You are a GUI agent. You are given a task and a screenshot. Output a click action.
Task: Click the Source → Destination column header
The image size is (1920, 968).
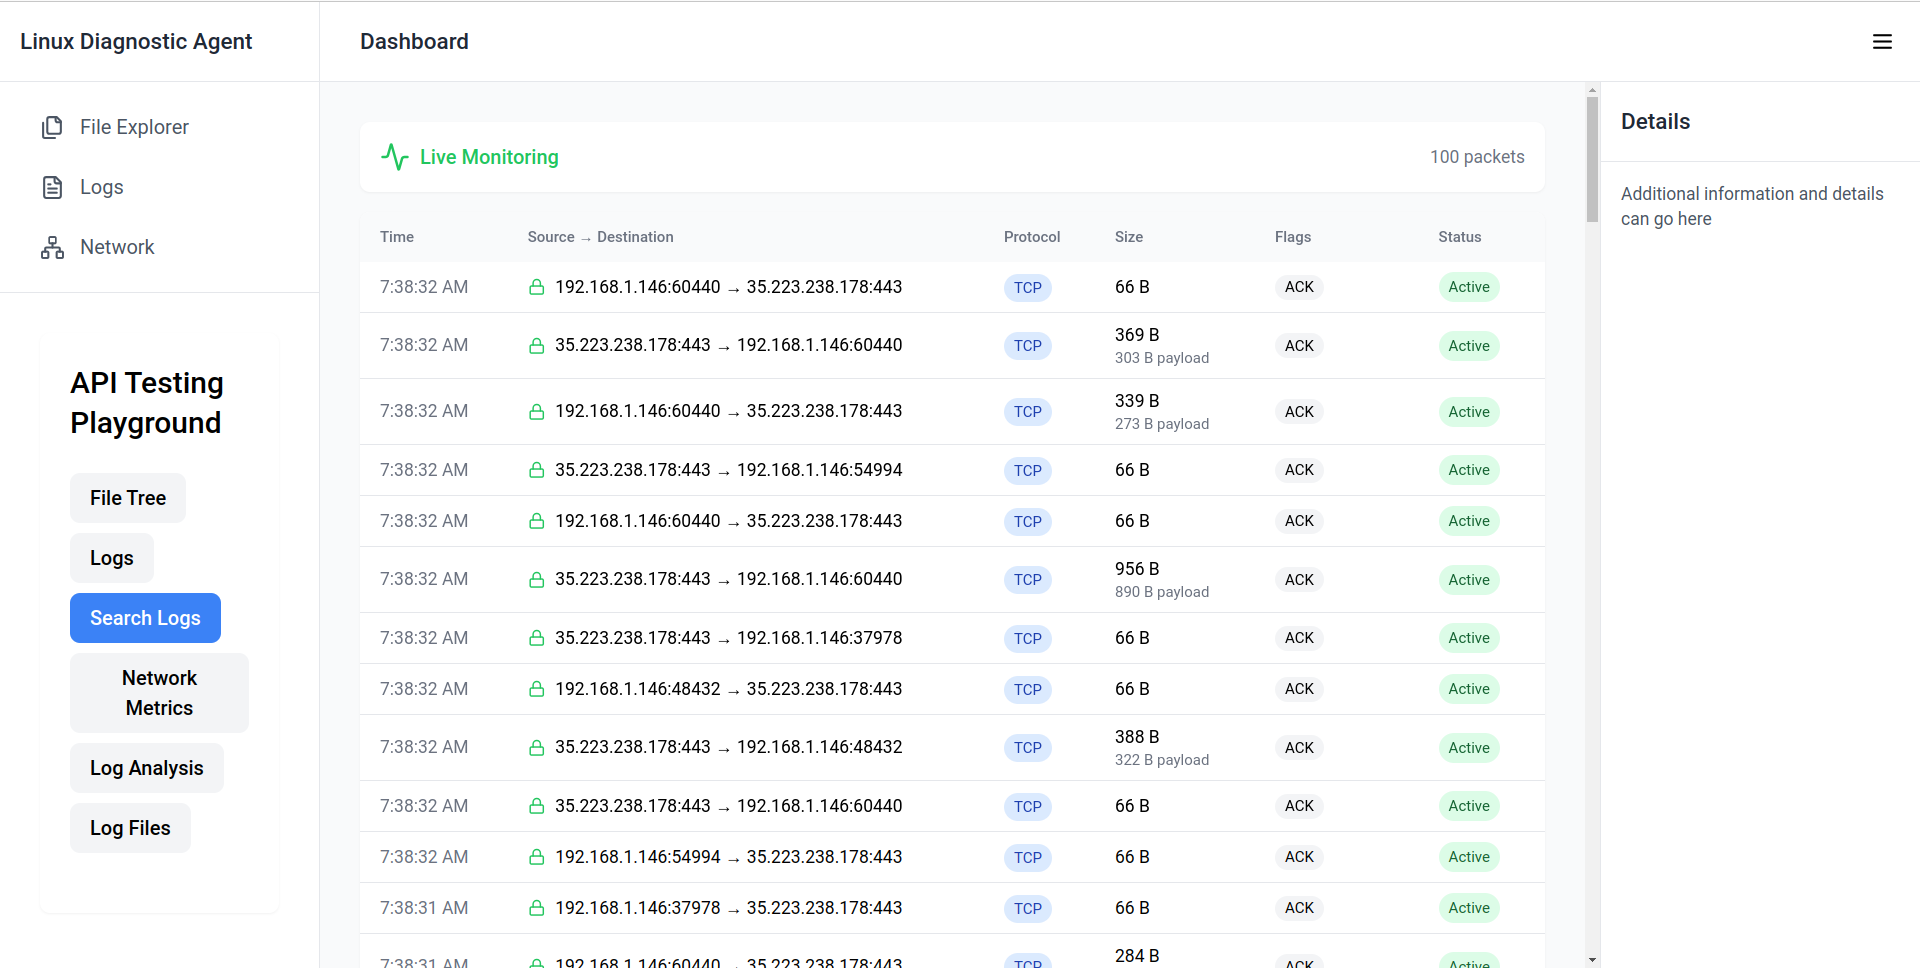(601, 237)
